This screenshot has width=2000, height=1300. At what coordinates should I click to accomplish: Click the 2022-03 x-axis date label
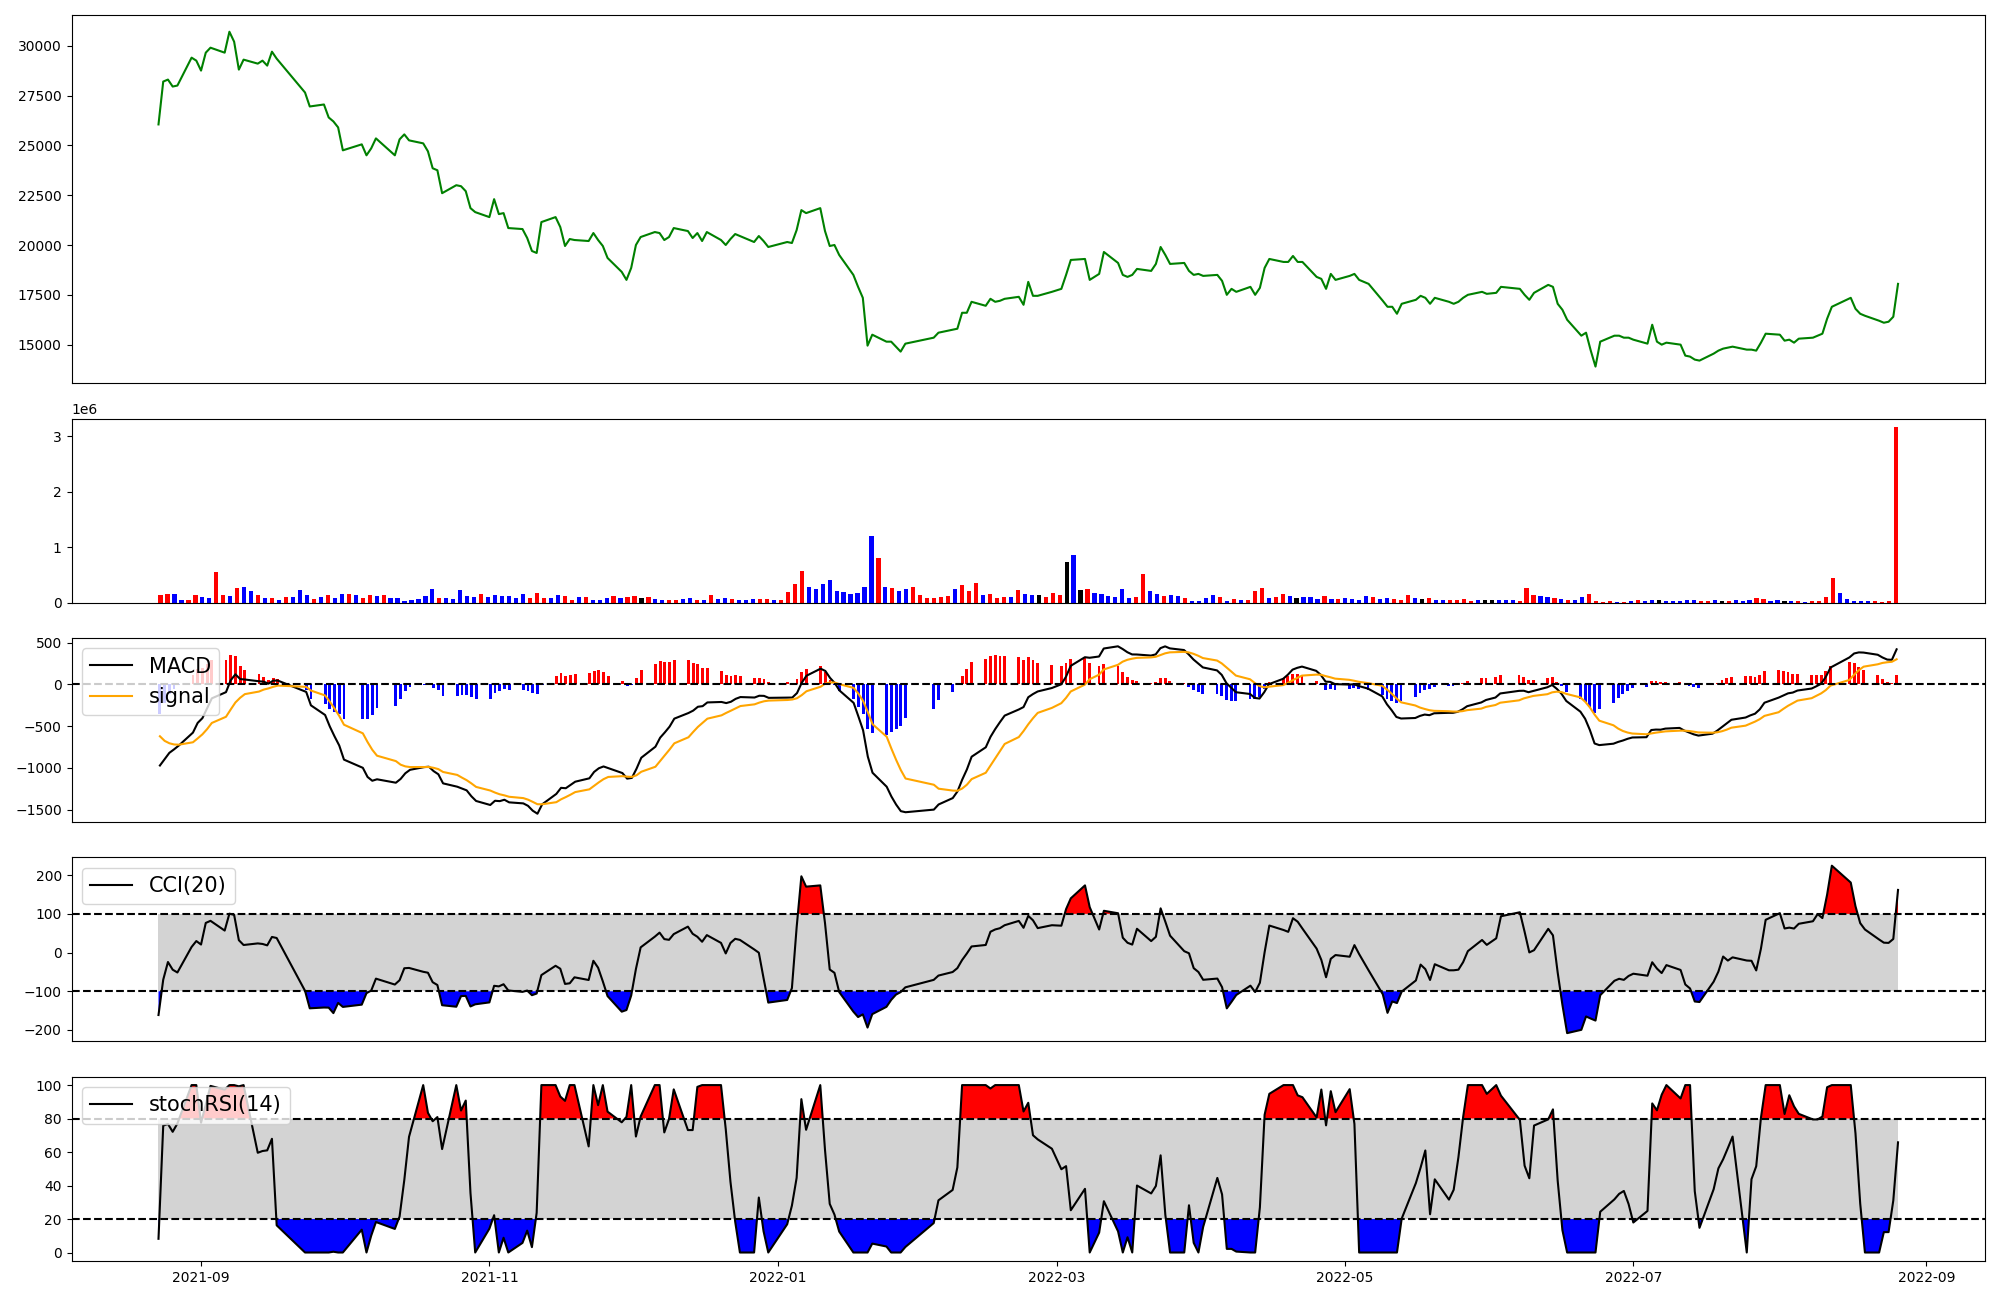coord(1056,1277)
